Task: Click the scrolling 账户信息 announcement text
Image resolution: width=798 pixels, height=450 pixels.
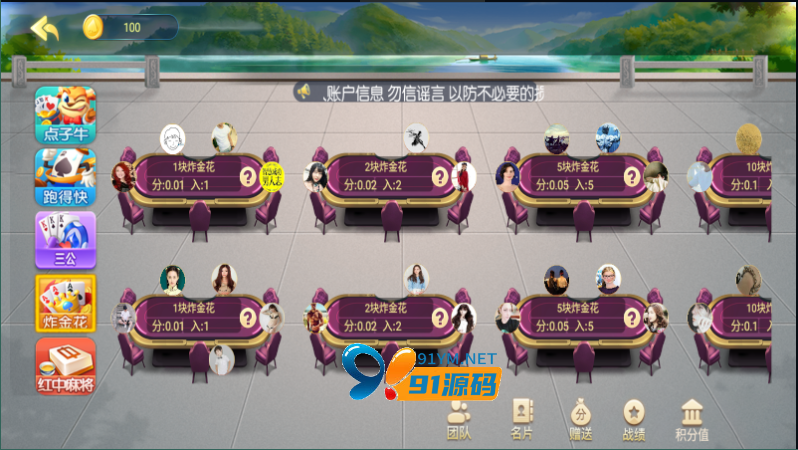Action: (432, 92)
